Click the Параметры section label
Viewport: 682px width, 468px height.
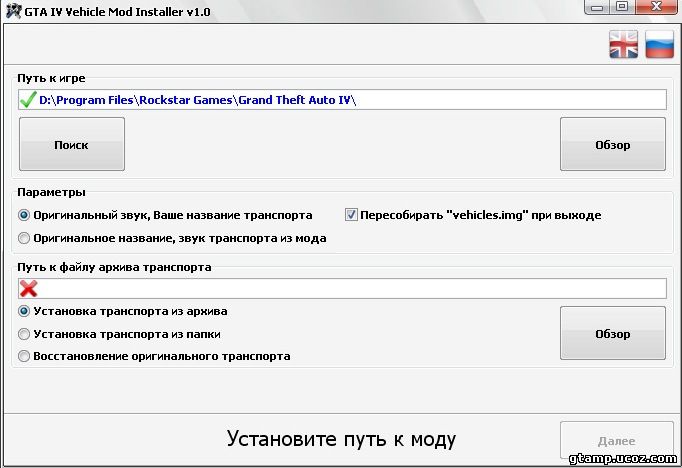[51, 192]
